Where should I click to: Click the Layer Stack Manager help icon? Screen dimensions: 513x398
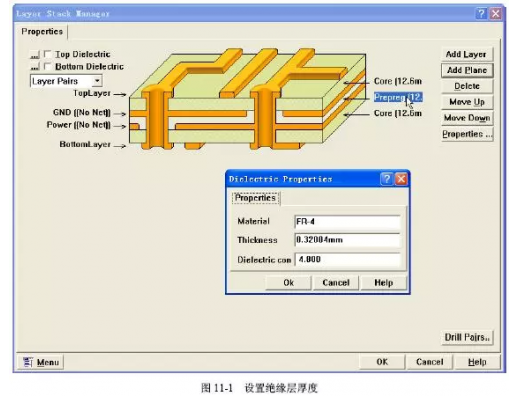[481, 13]
